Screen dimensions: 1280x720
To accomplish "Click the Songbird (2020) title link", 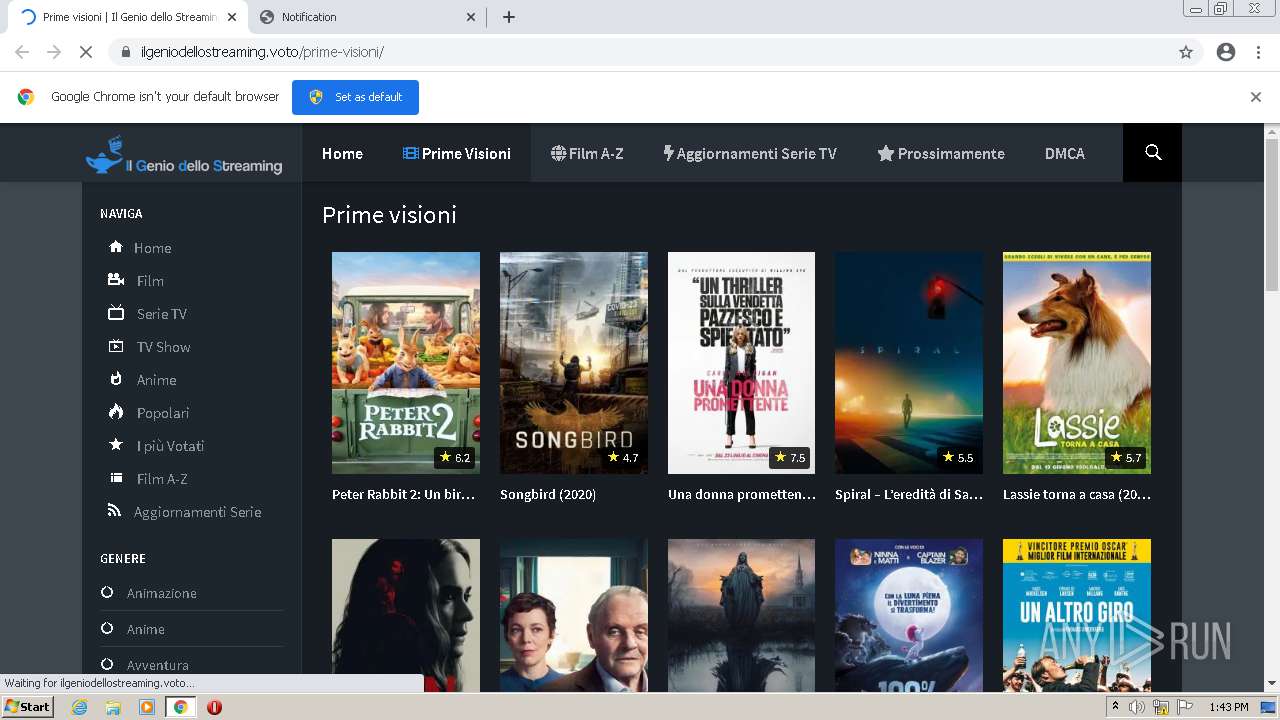I will (x=548, y=494).
